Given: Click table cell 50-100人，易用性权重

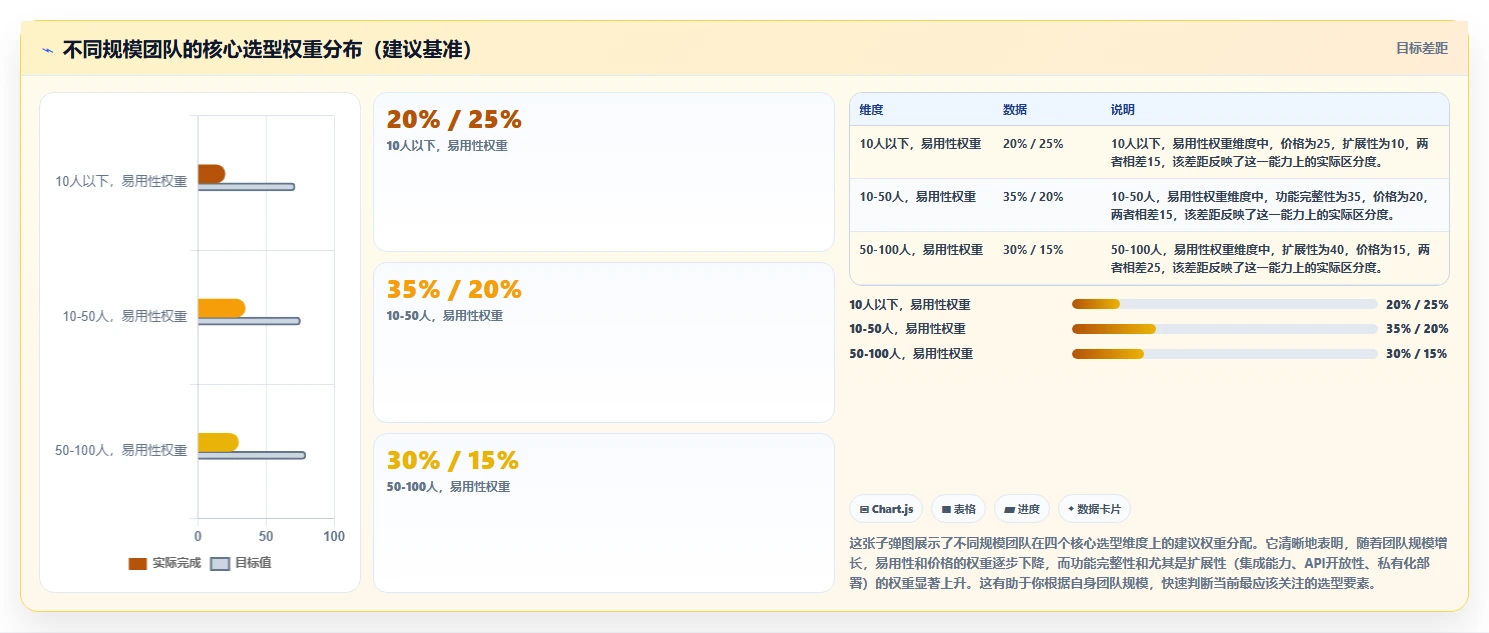Looking at the screenshot, I should click(x=921, y=250).
